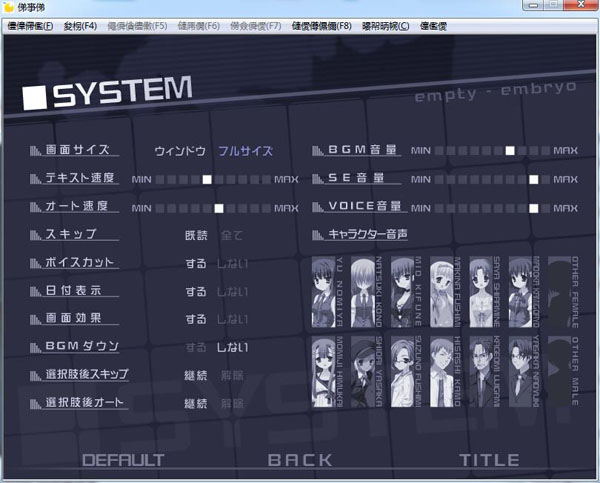Toggle Kageomi character voice portrait
This screenshot has width=600, height=483.
pos(481,372)
